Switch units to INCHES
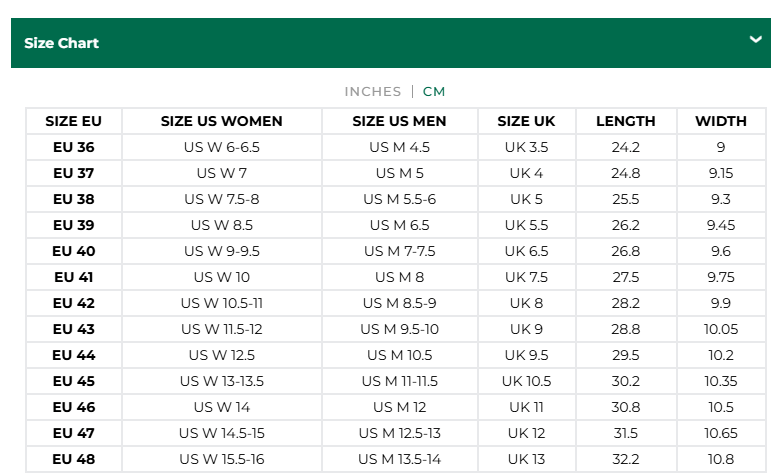771x476 pixels. 373,91
